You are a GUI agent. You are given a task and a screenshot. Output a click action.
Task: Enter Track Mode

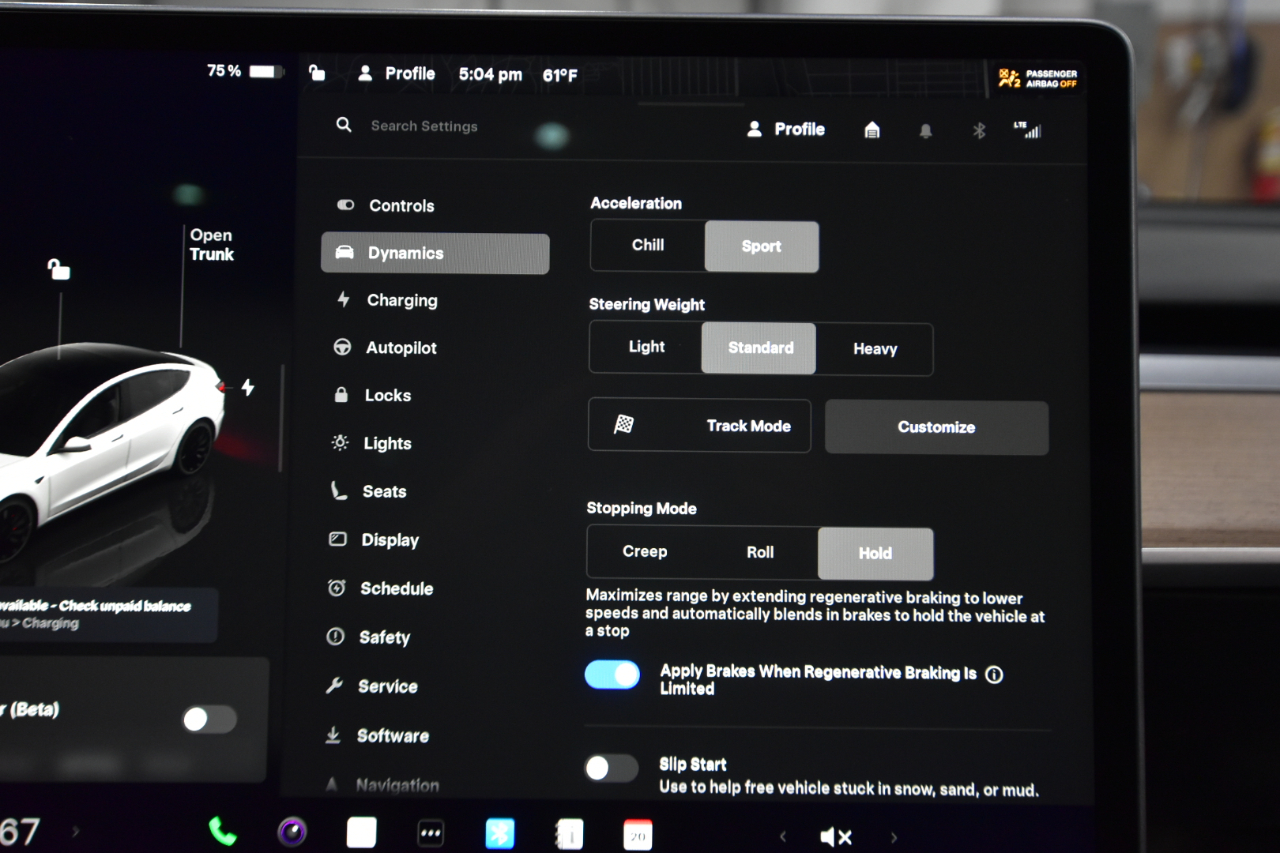coord(699,426)
